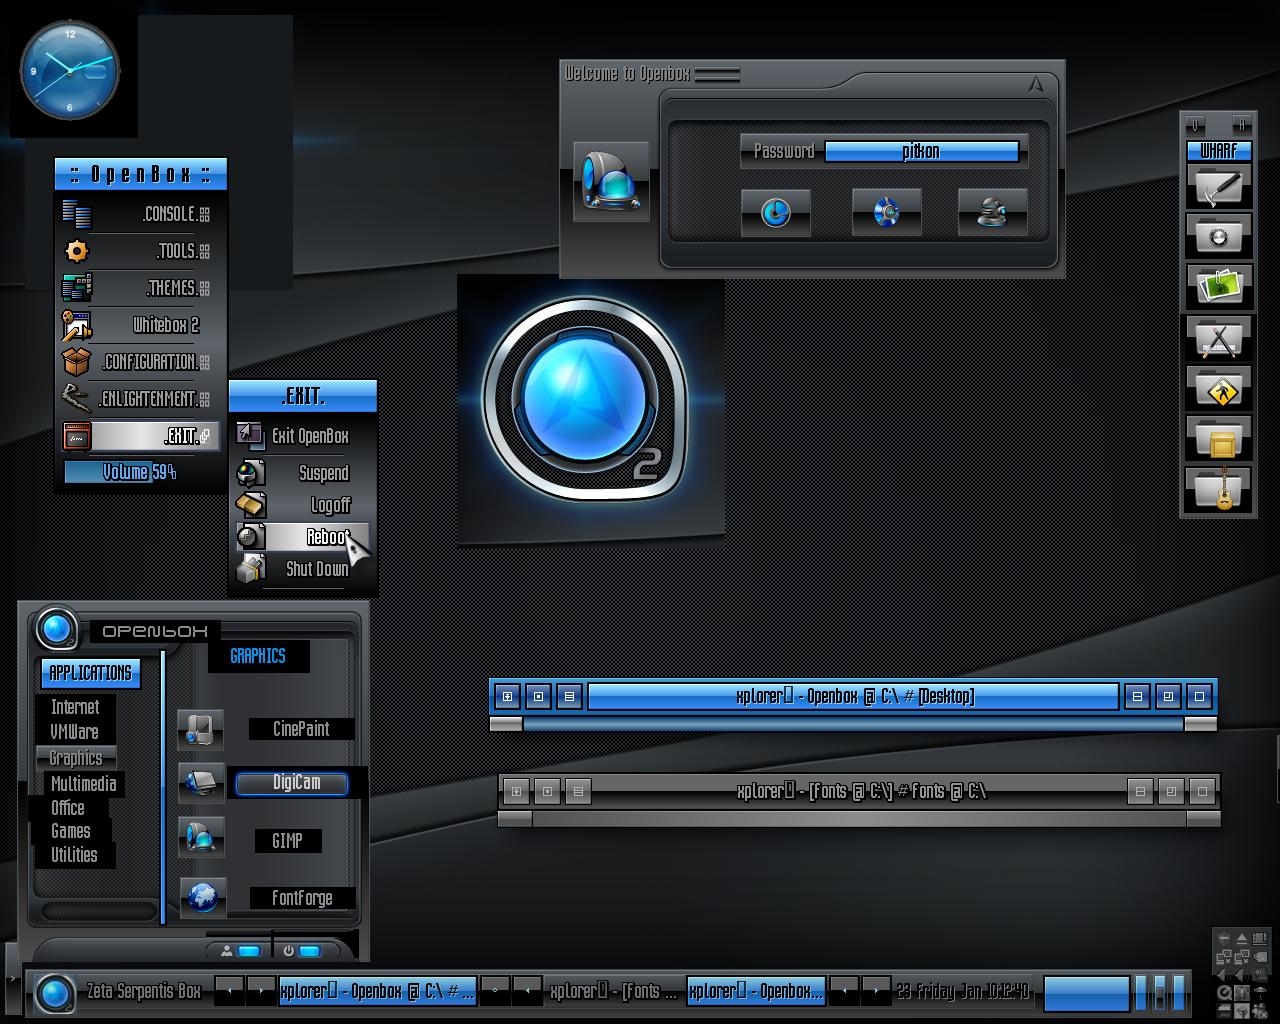Click the blue orb start button on taskbar

pos(54,993)
